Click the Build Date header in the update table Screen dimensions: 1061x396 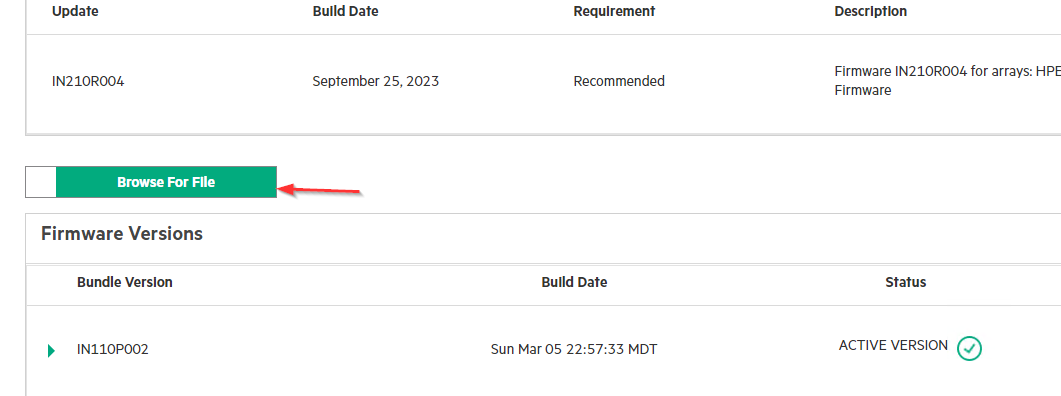[345, 12]
